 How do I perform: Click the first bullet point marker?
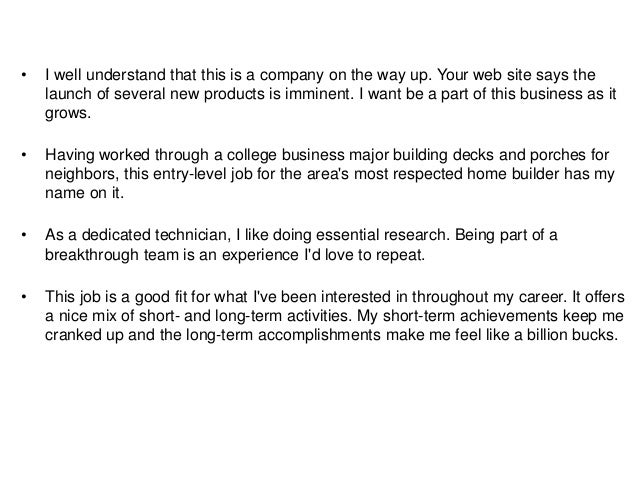click(24, 75)
